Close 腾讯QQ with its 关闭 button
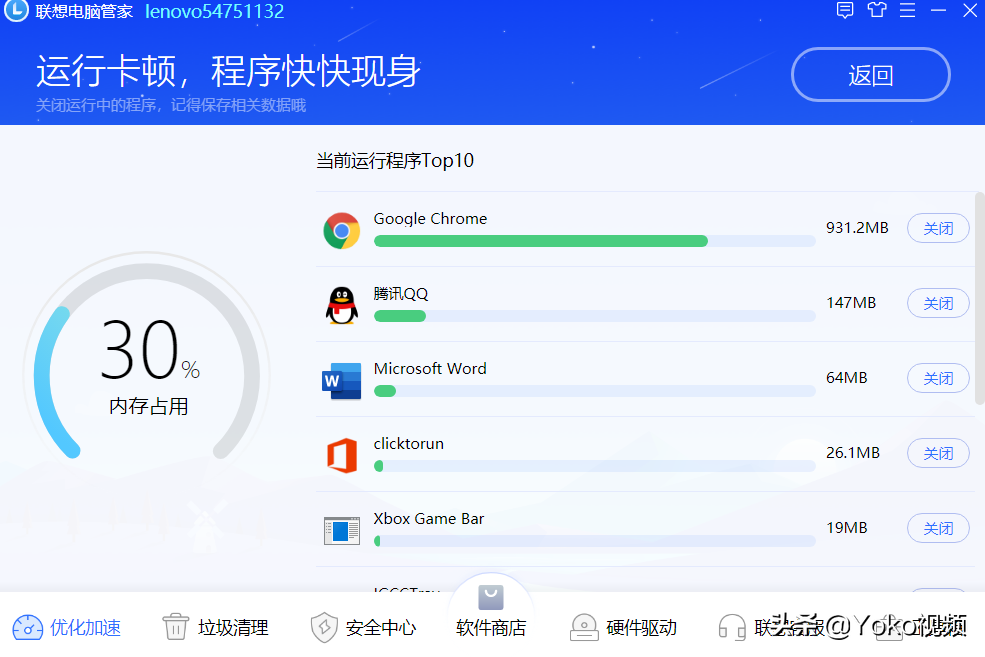This screenshot has width=985, height=657. pos(938,303)
